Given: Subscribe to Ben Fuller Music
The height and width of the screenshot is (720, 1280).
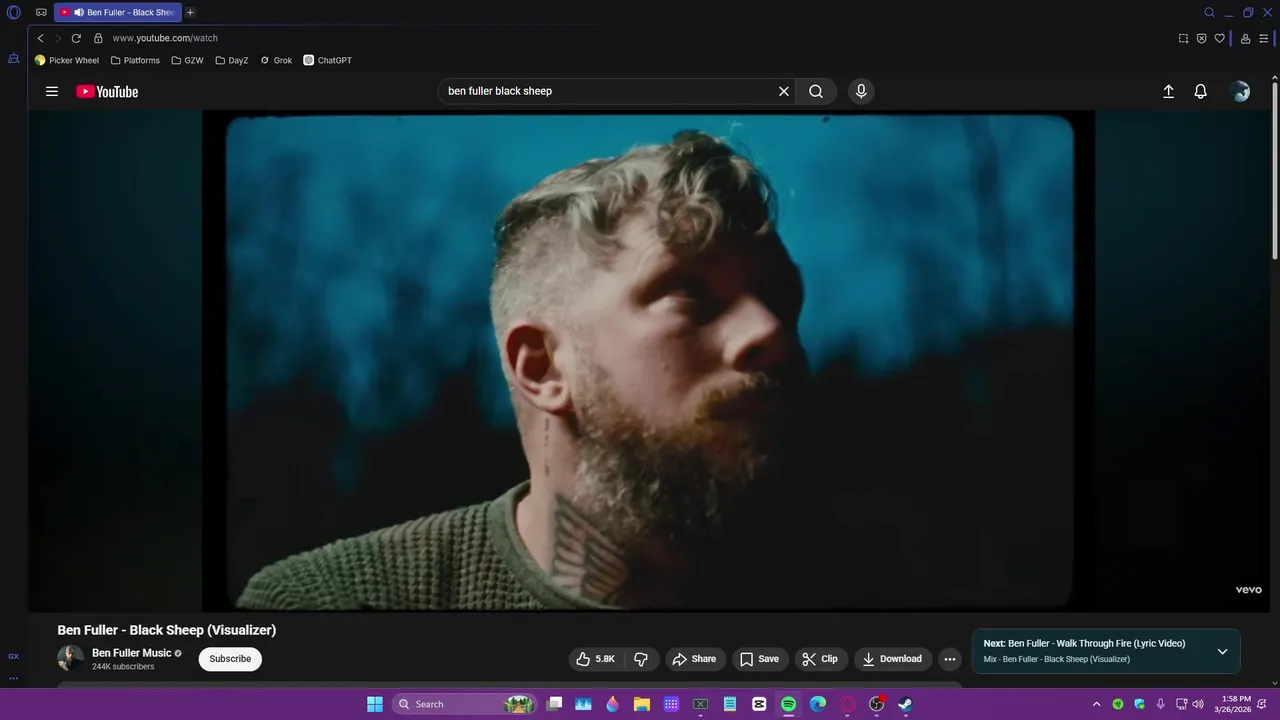Looking at the screenshot, I should tap(230, 659).
